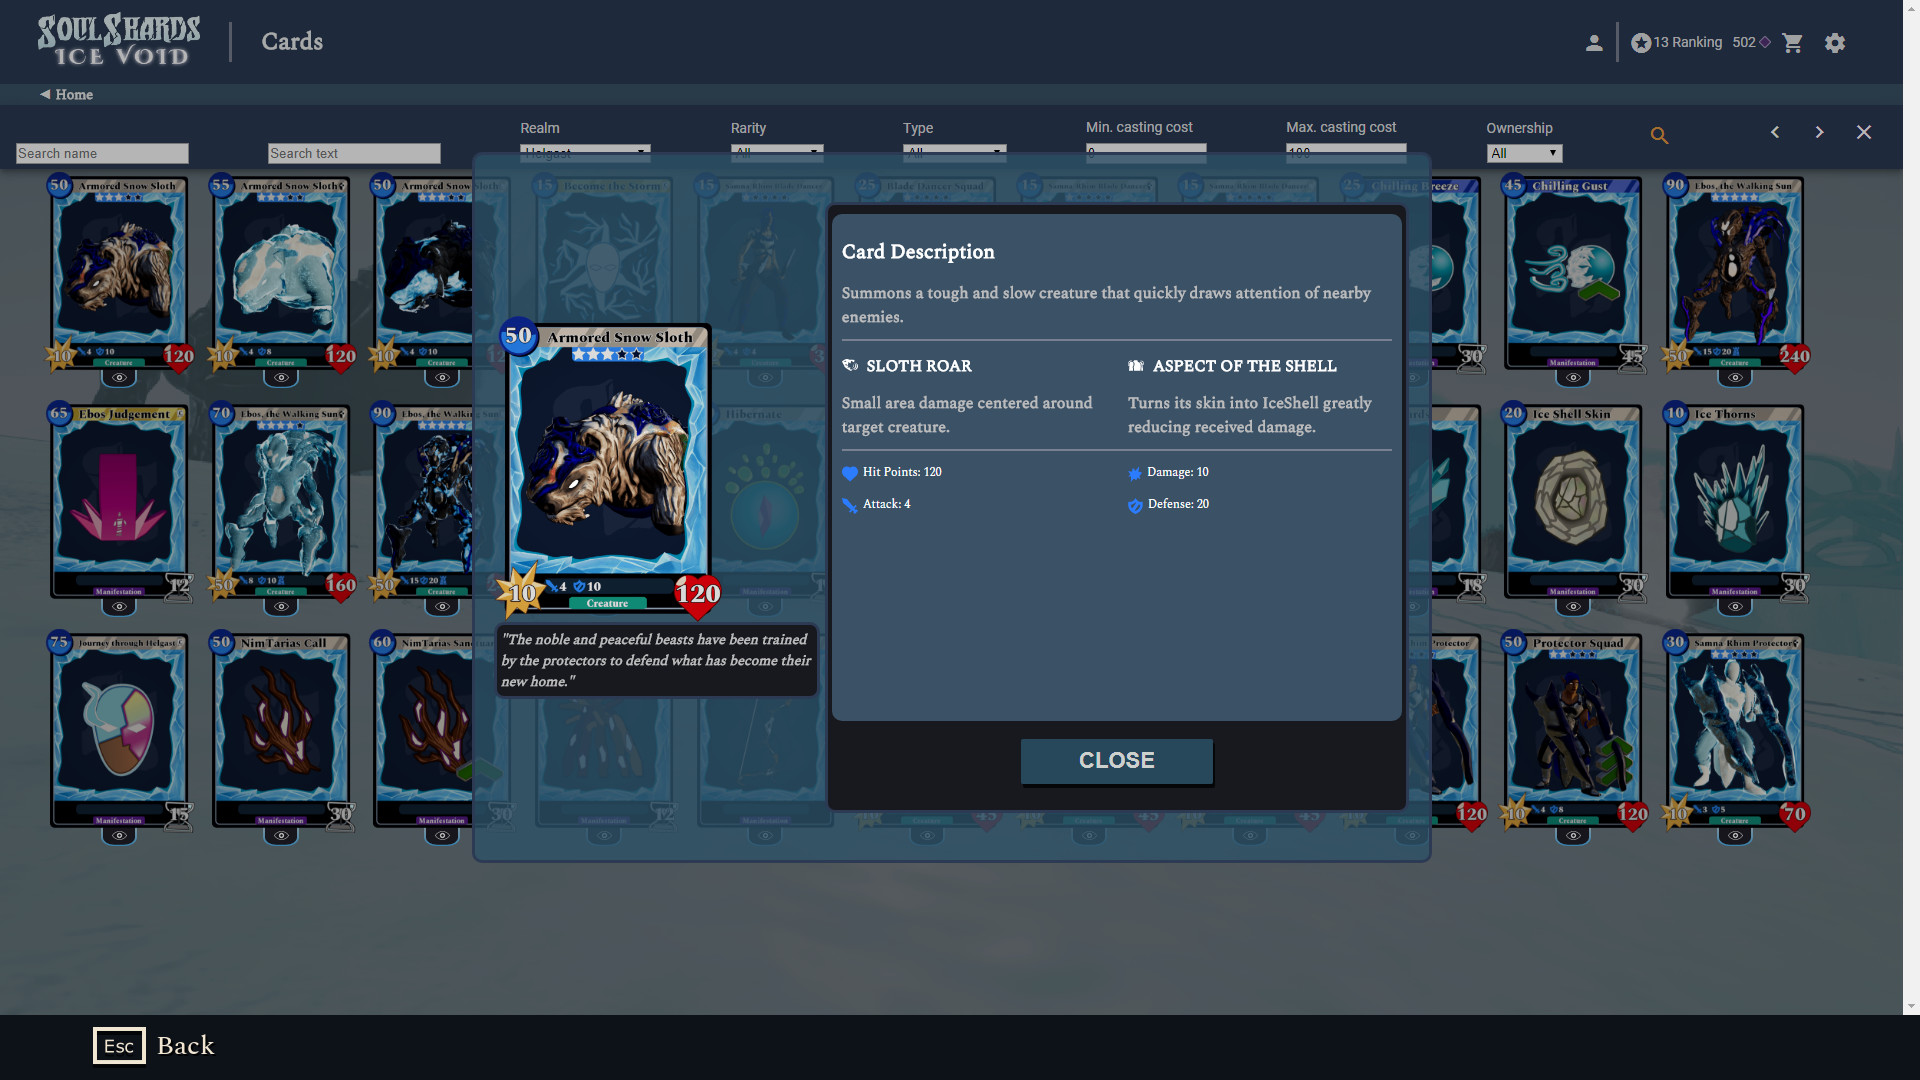Image resolution: width=1920 pixels, height=1080 pixels.
Task: Click the Defense shield icon
Action: pyautogui.click(x=1134, y=504)
